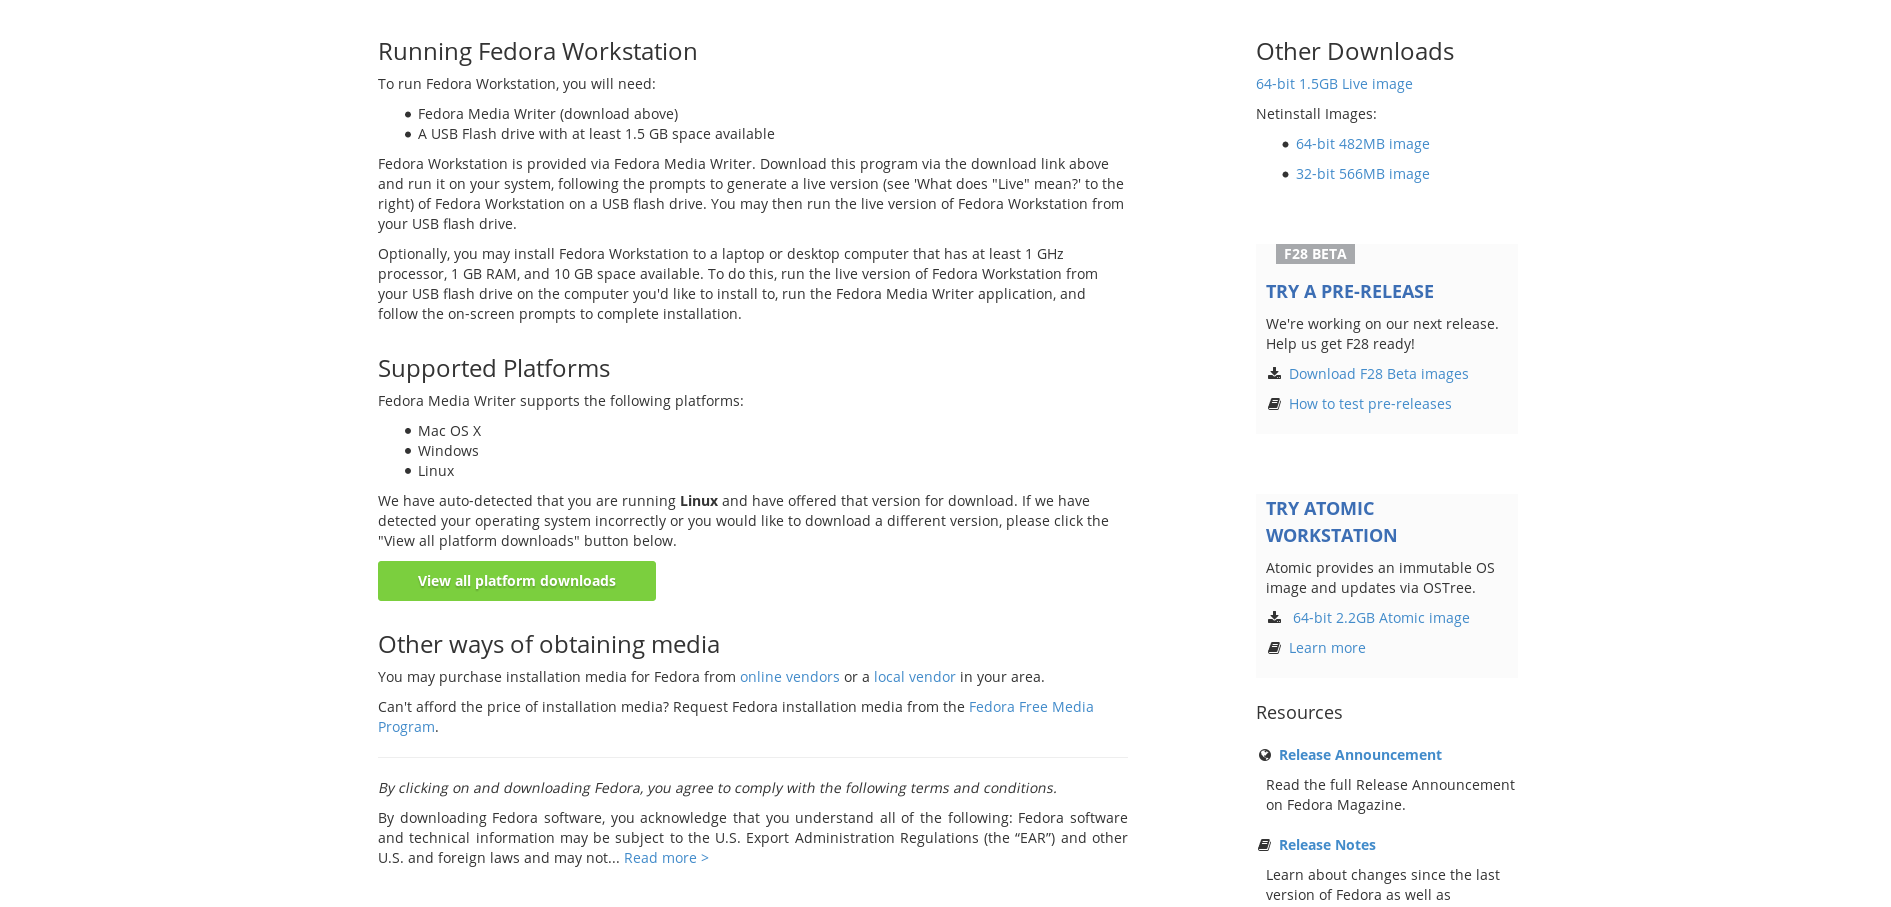Click the Running Fedora Workstation heading

[x=538, y=51]
